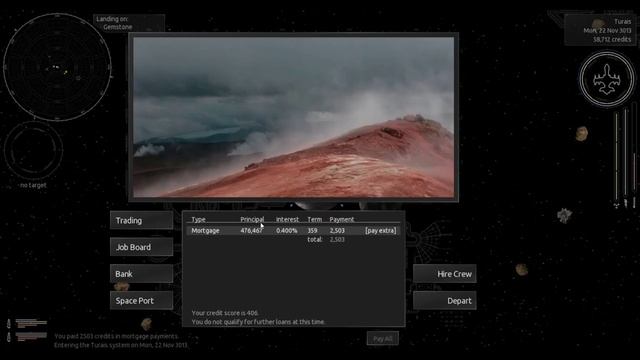Viewport: 640px width, 360px height.
Task: Click the Landing on Gemstone label
Action: click(114, 23)
